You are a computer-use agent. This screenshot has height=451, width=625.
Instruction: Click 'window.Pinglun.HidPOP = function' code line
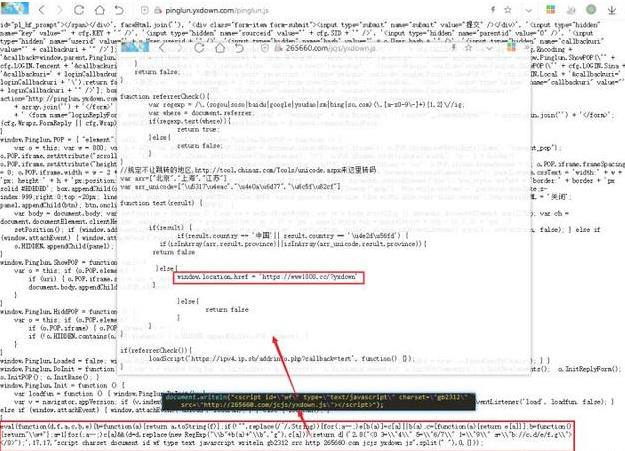59,311
